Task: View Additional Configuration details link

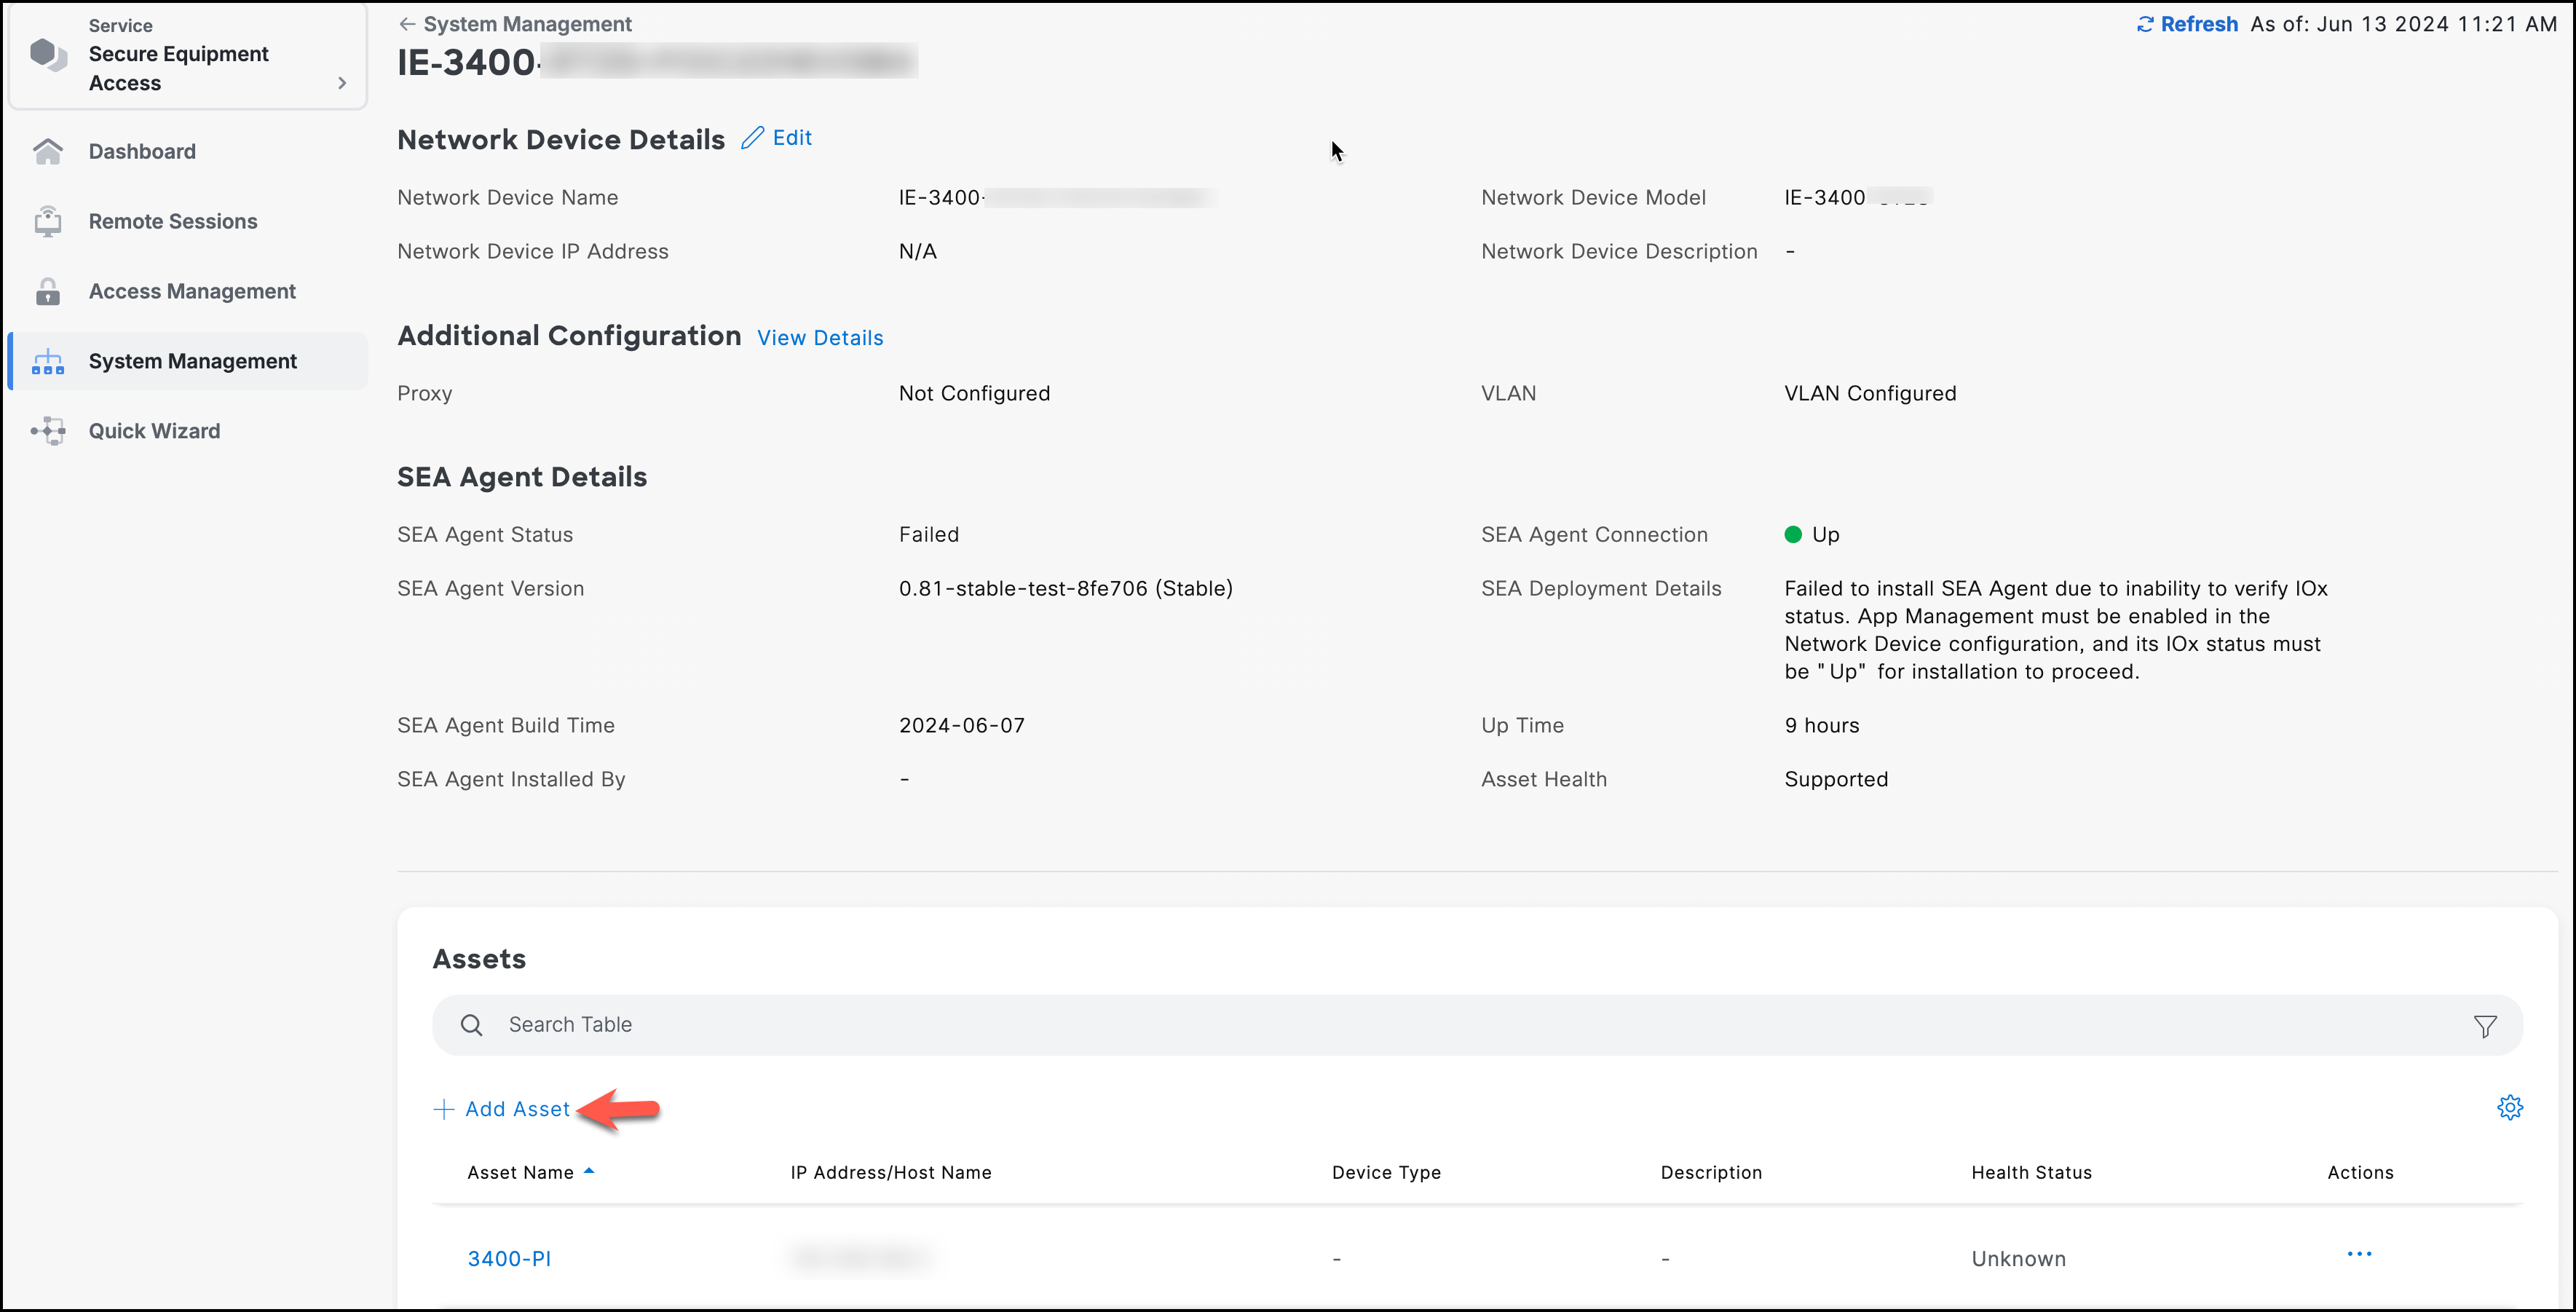Action: (820, 338)
